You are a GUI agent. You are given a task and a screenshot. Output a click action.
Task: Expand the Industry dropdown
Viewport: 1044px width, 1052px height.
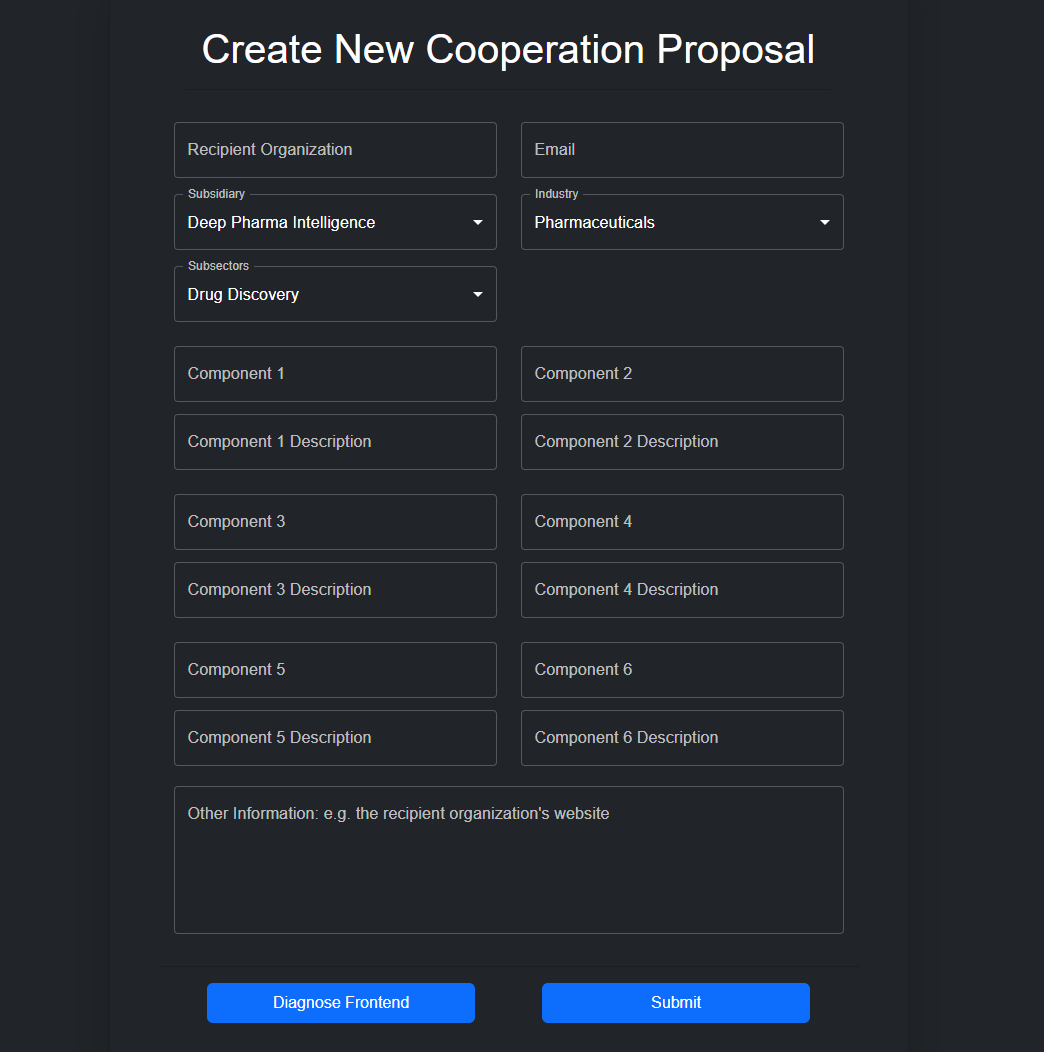click(682, 222)
